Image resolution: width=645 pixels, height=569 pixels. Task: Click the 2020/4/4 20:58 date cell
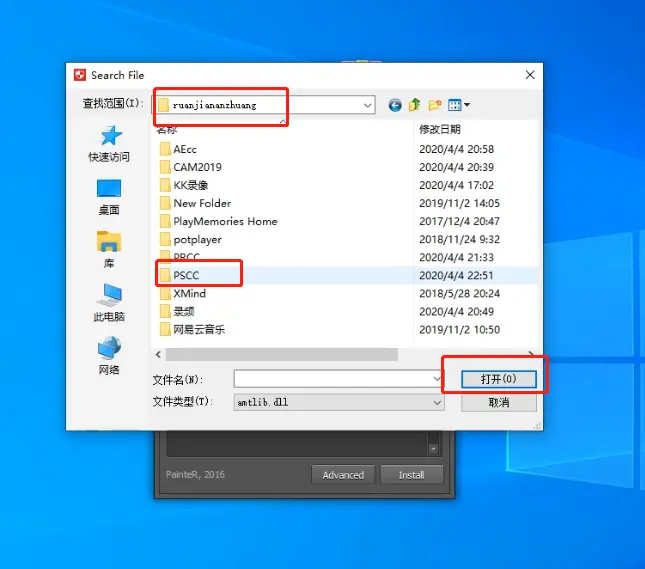point(457,149)
